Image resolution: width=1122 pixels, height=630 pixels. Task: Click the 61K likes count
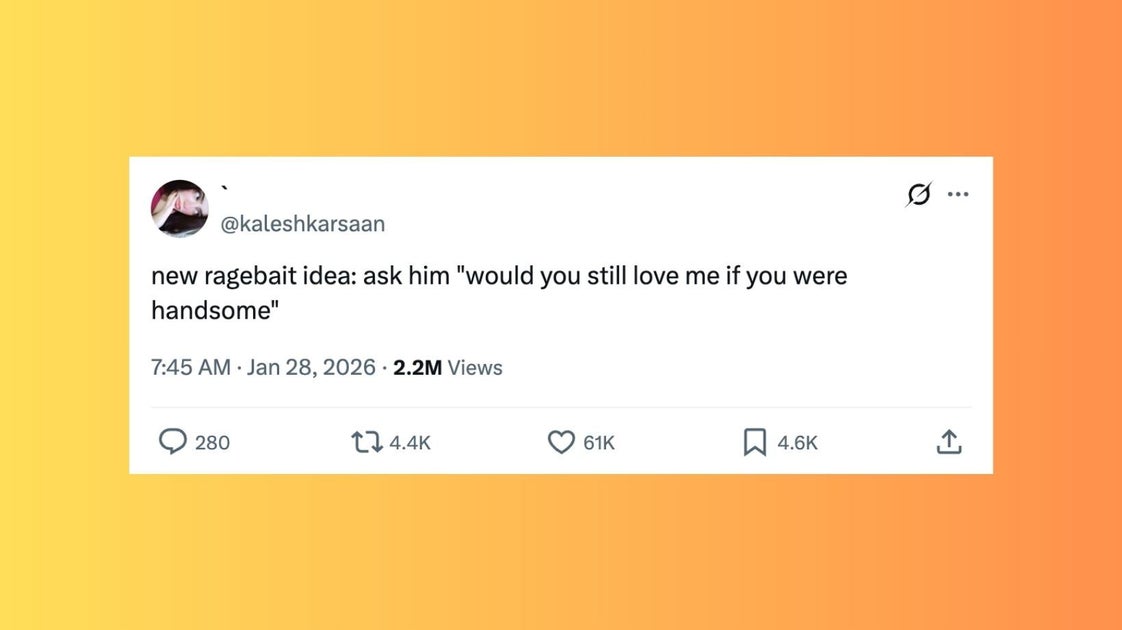[599, 442]
